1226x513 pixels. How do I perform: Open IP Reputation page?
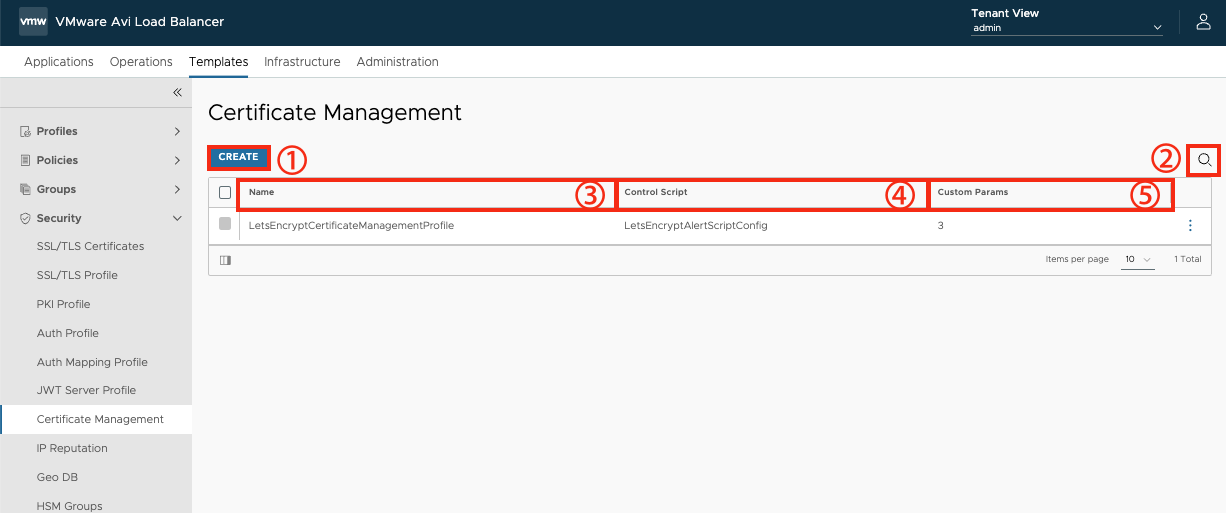point(72,448)
